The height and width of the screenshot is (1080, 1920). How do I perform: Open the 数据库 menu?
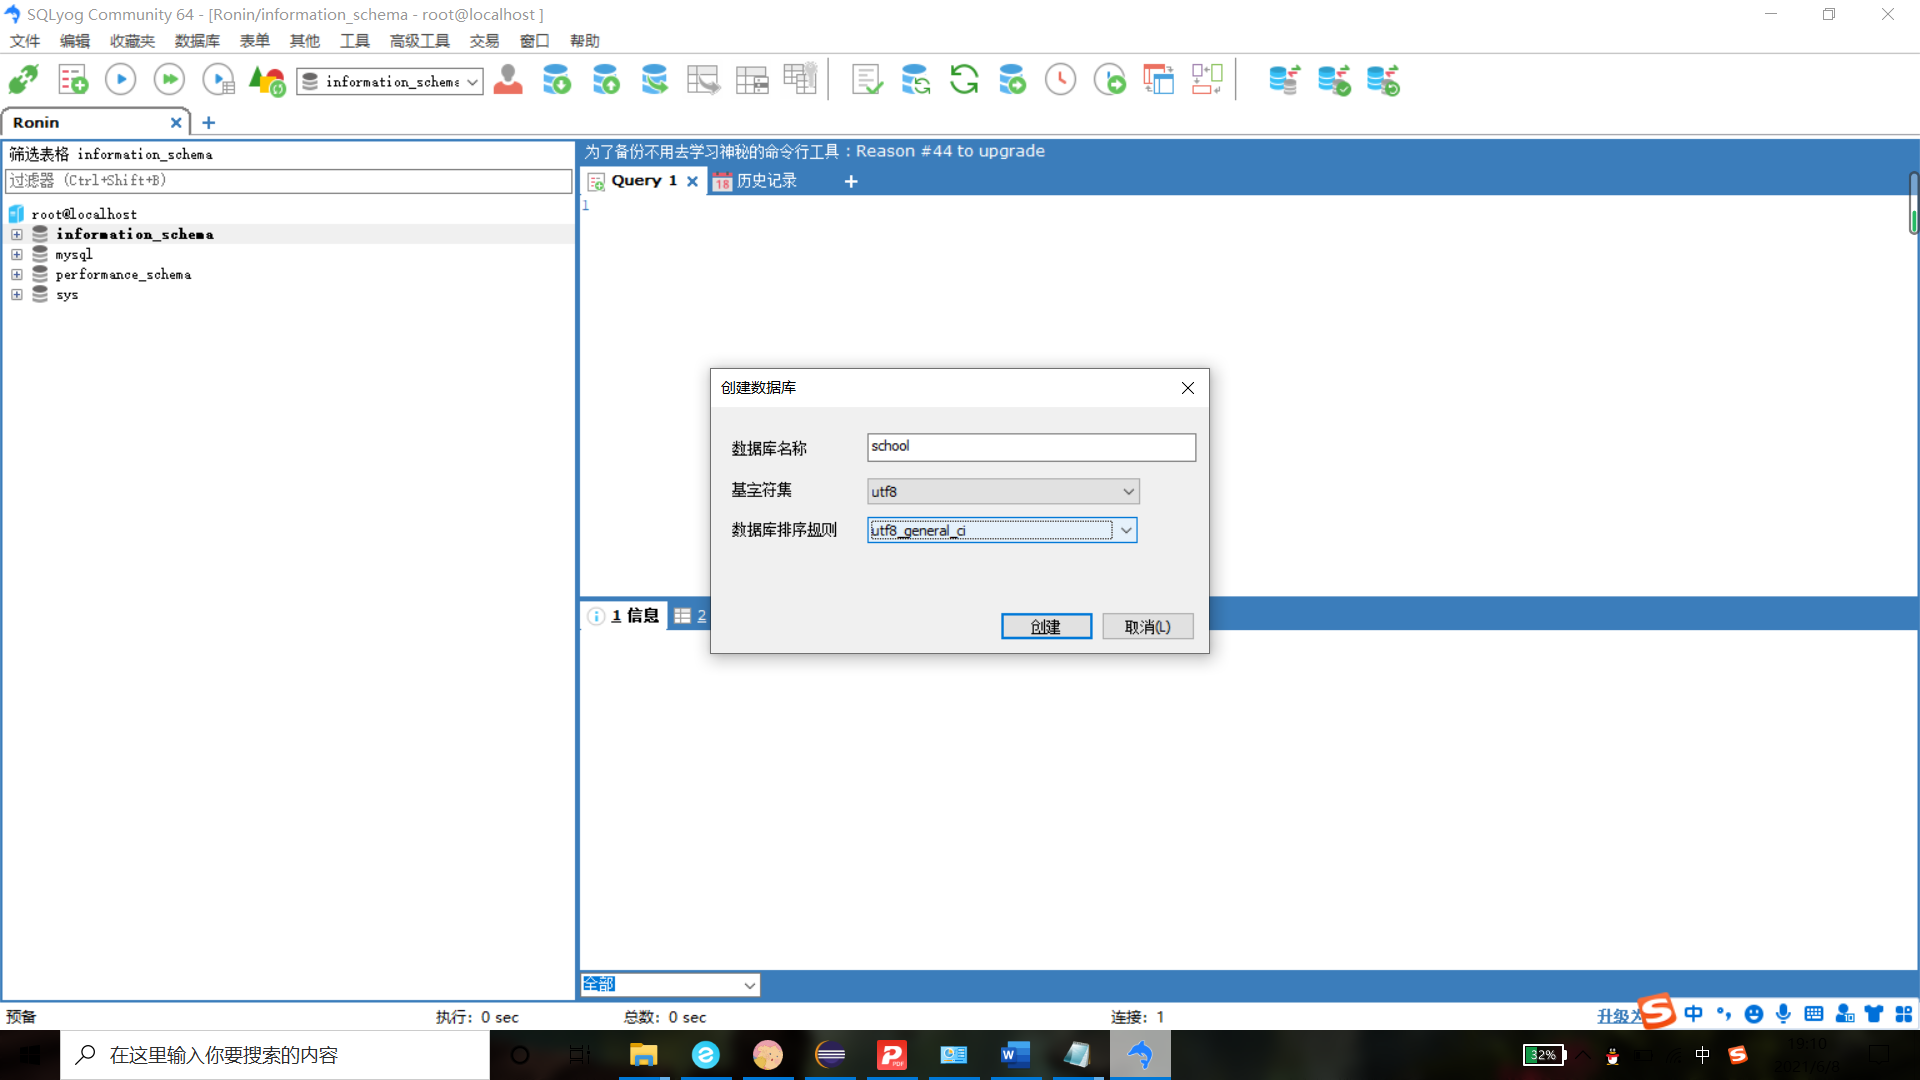click(x=196, y=41)
